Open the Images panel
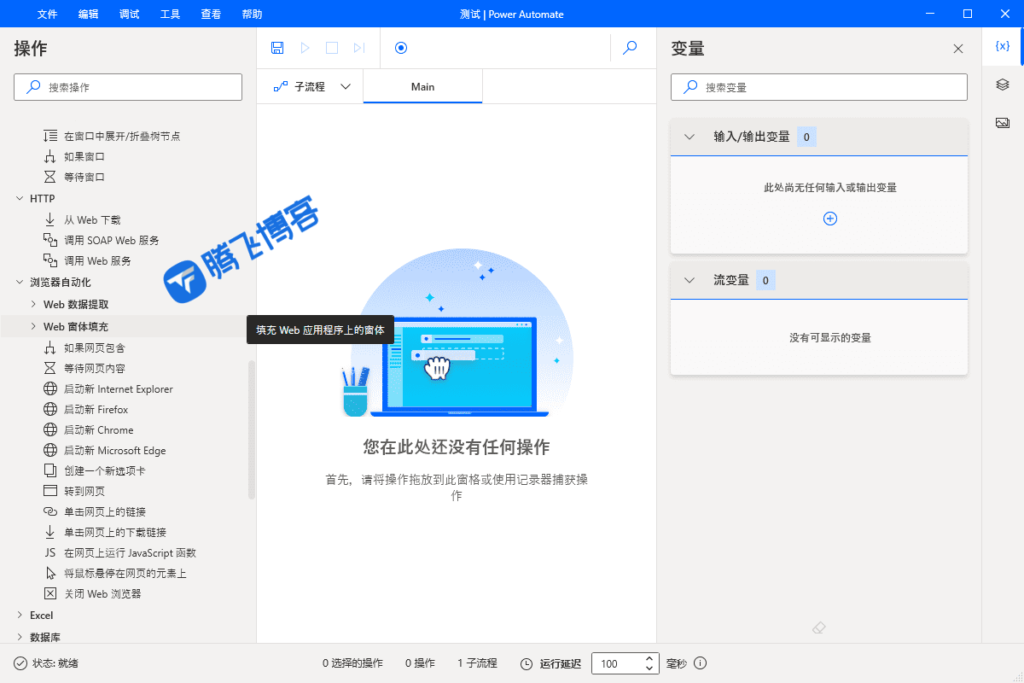 tap(1004, 122)
